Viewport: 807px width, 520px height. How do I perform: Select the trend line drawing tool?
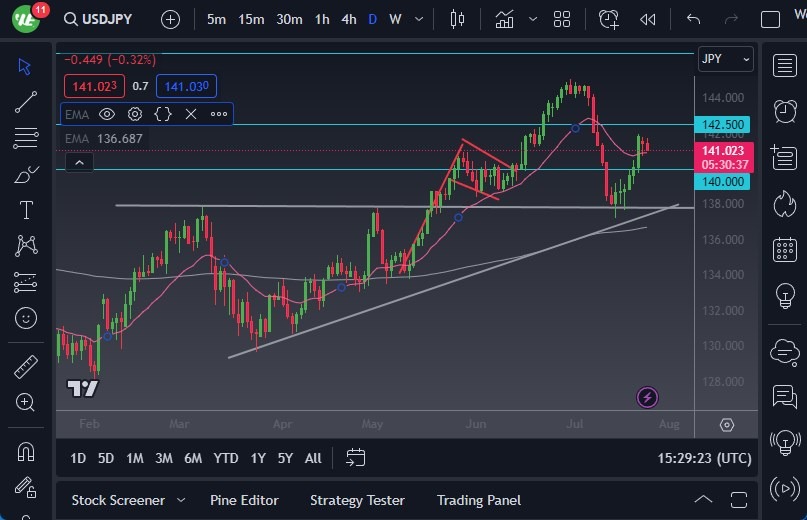pos(26,102)
